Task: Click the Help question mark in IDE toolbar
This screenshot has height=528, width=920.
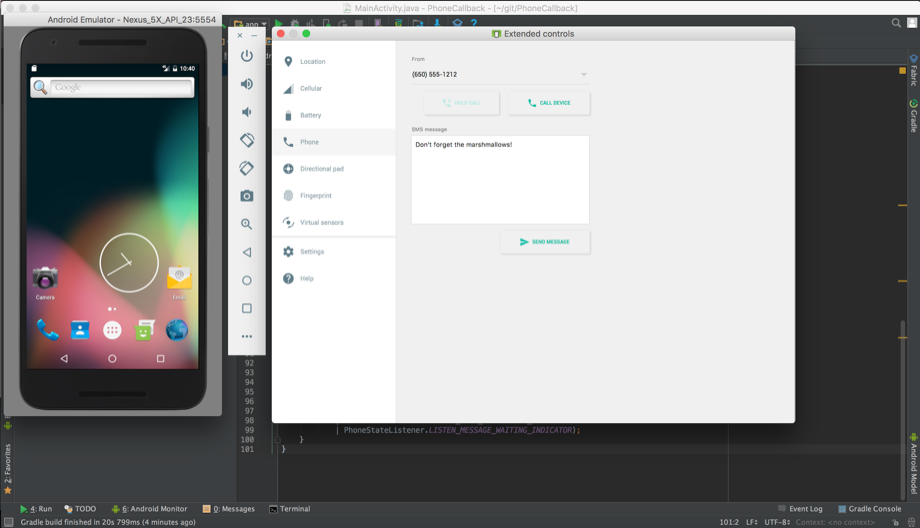Action: [x=473, y=23]
